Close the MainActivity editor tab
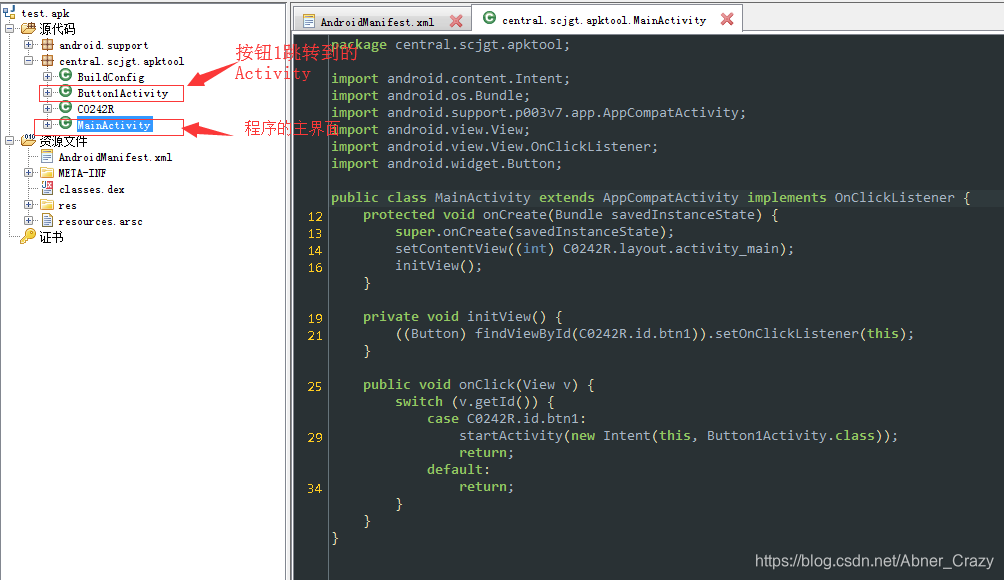This screenshot has width=1004, height=580. coord(727,19)
